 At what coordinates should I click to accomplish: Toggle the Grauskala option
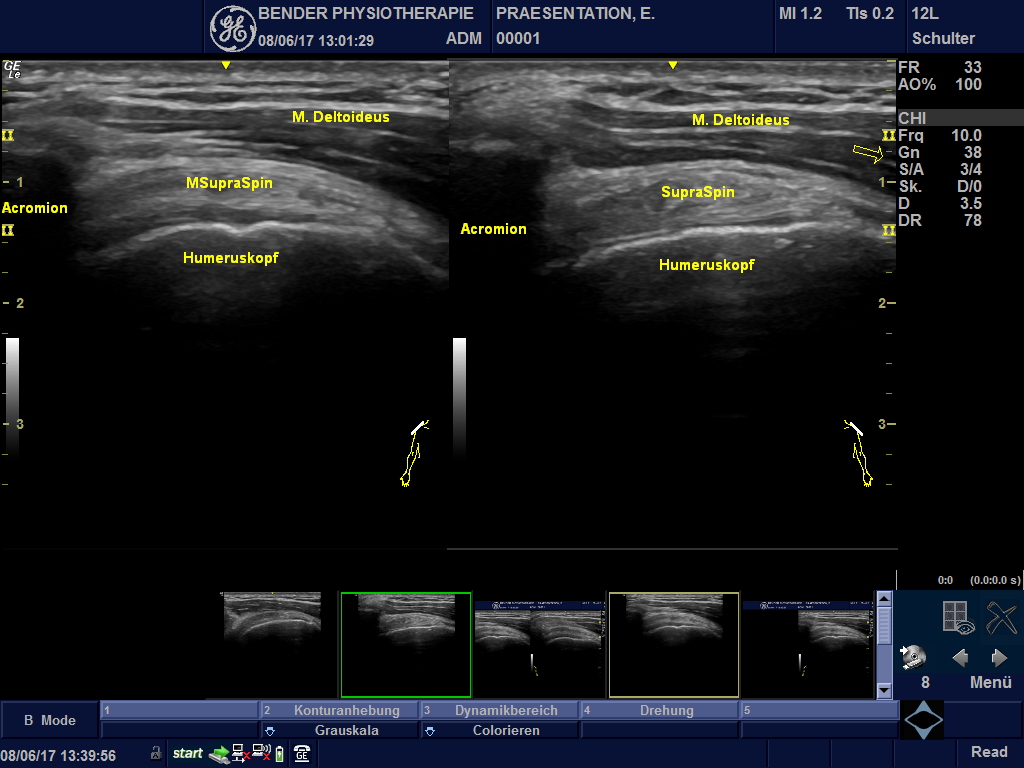pos(339,730)
